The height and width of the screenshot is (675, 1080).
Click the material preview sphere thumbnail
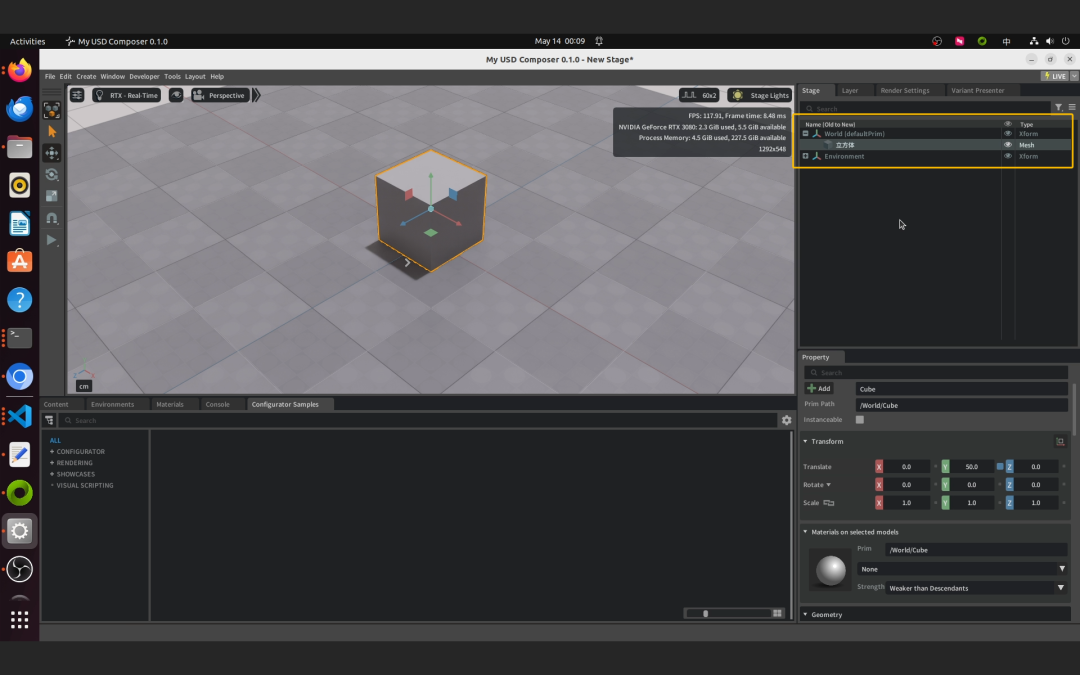831,570
